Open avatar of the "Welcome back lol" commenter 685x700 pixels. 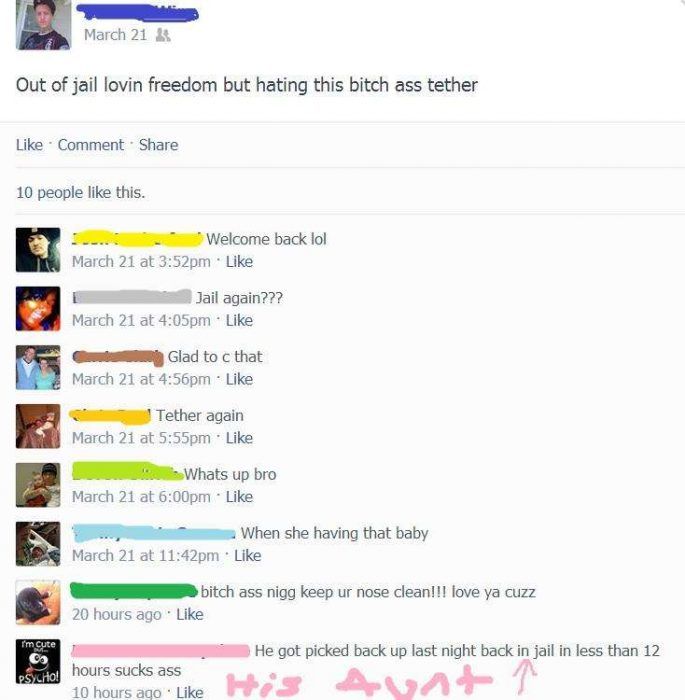pyautogui.click(x=38, y=250)
